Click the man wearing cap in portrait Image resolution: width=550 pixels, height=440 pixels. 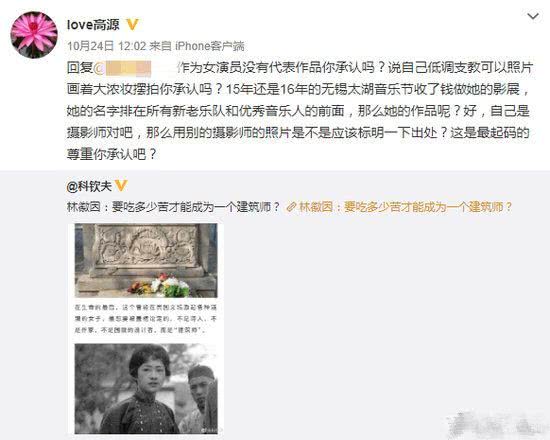[x=200, y=394]
